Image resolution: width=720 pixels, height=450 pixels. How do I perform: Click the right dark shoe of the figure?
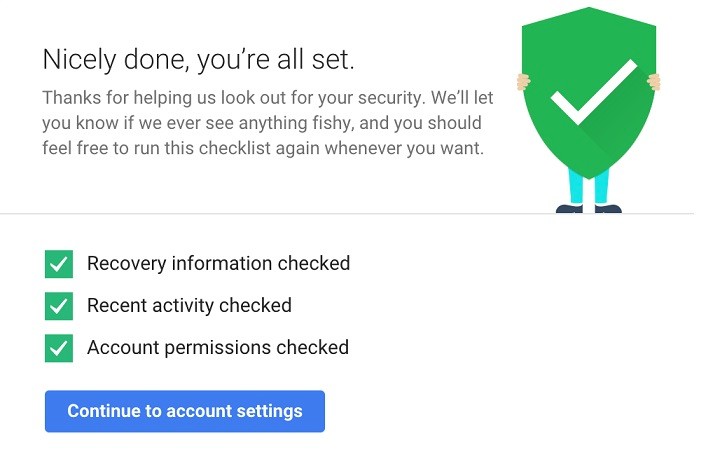(x=607, y=209)
